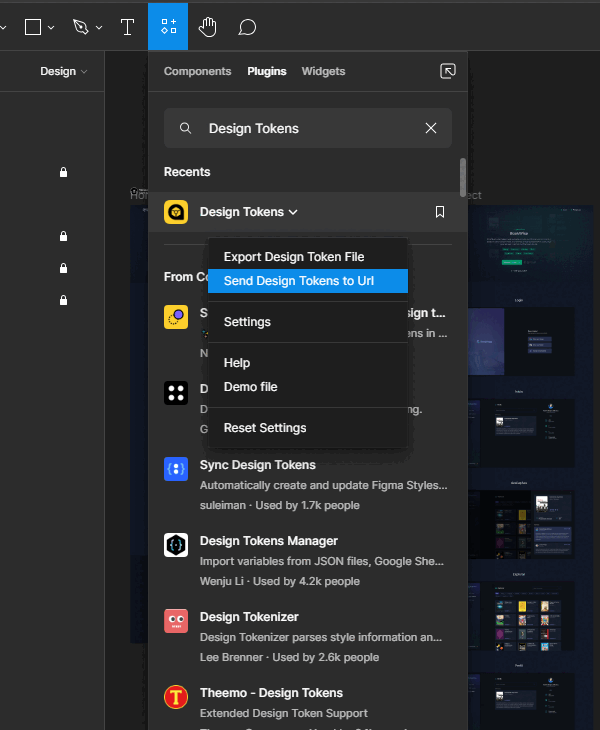Click 'suleiman · Used by 1.7k people'
The image size is (600, 730).
pos(280,505)
